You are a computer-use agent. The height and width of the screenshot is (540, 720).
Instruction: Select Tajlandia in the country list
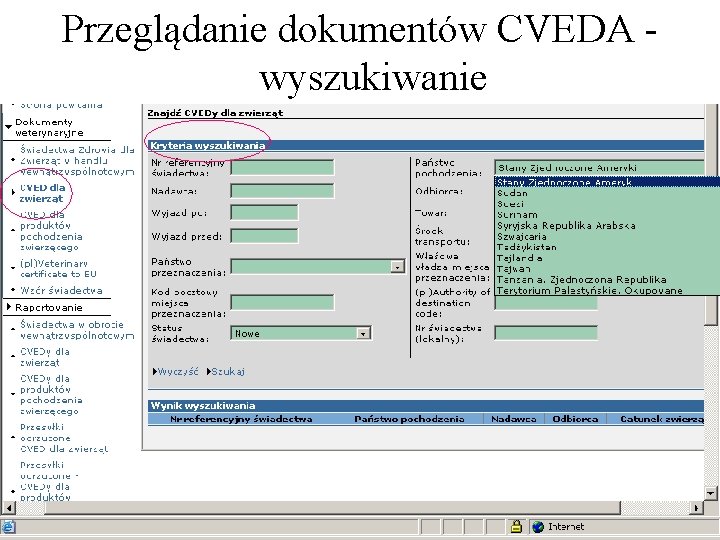coord(608,258)
